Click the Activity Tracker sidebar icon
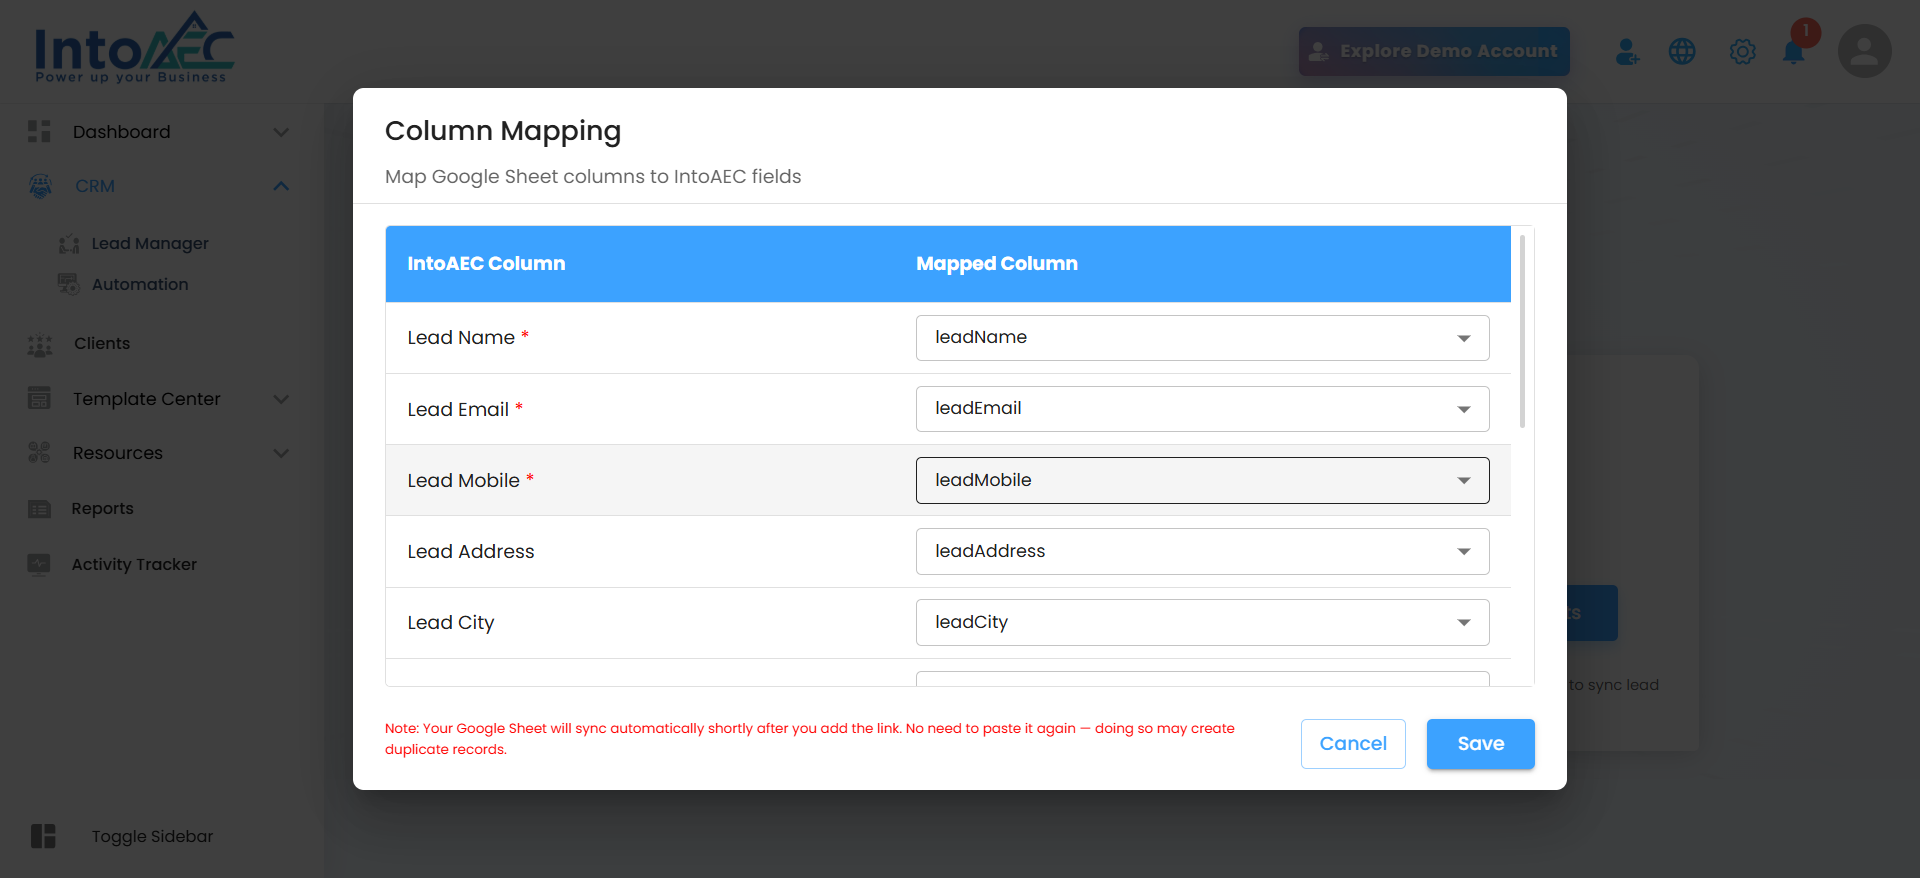1920x878 pixels. pos(39,564)
